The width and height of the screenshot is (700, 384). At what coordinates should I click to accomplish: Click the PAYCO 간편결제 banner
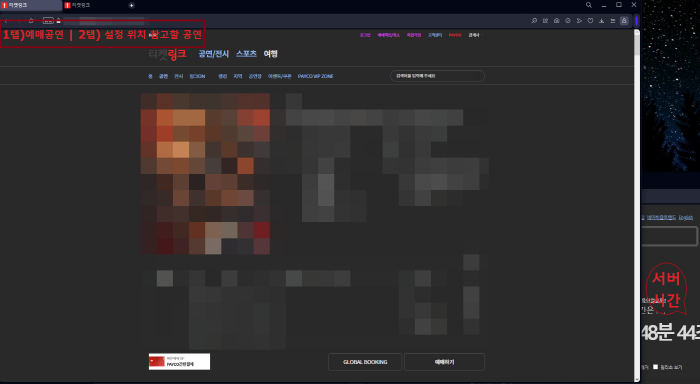coord(179,362)
